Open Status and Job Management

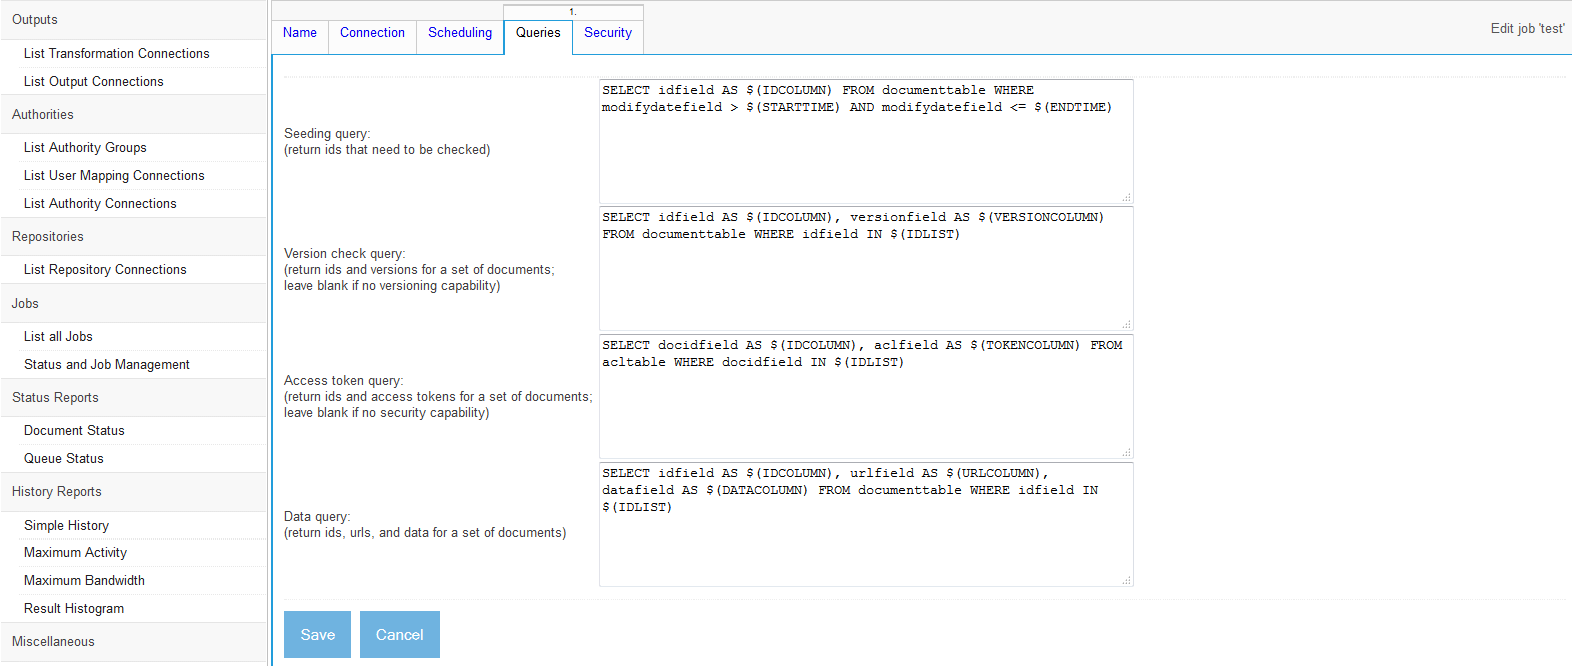107,365
